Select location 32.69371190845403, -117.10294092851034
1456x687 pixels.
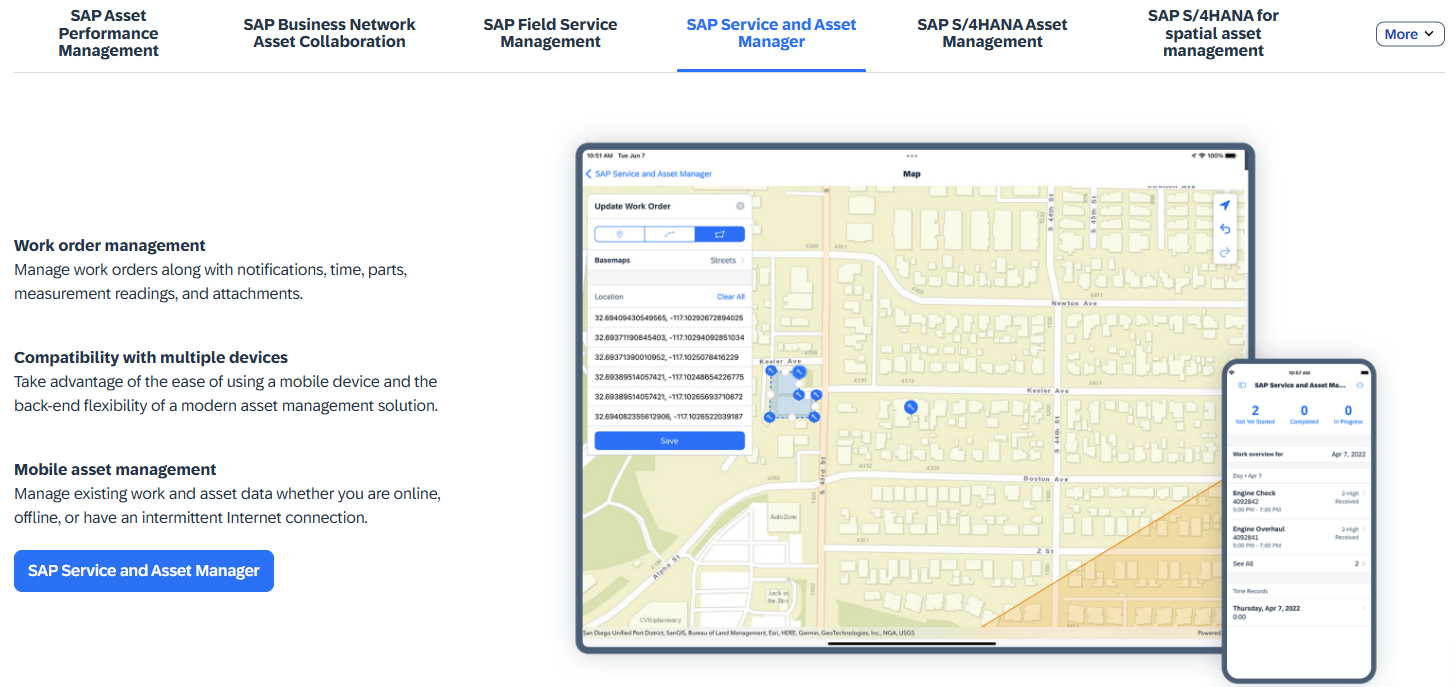coord(670,337)
